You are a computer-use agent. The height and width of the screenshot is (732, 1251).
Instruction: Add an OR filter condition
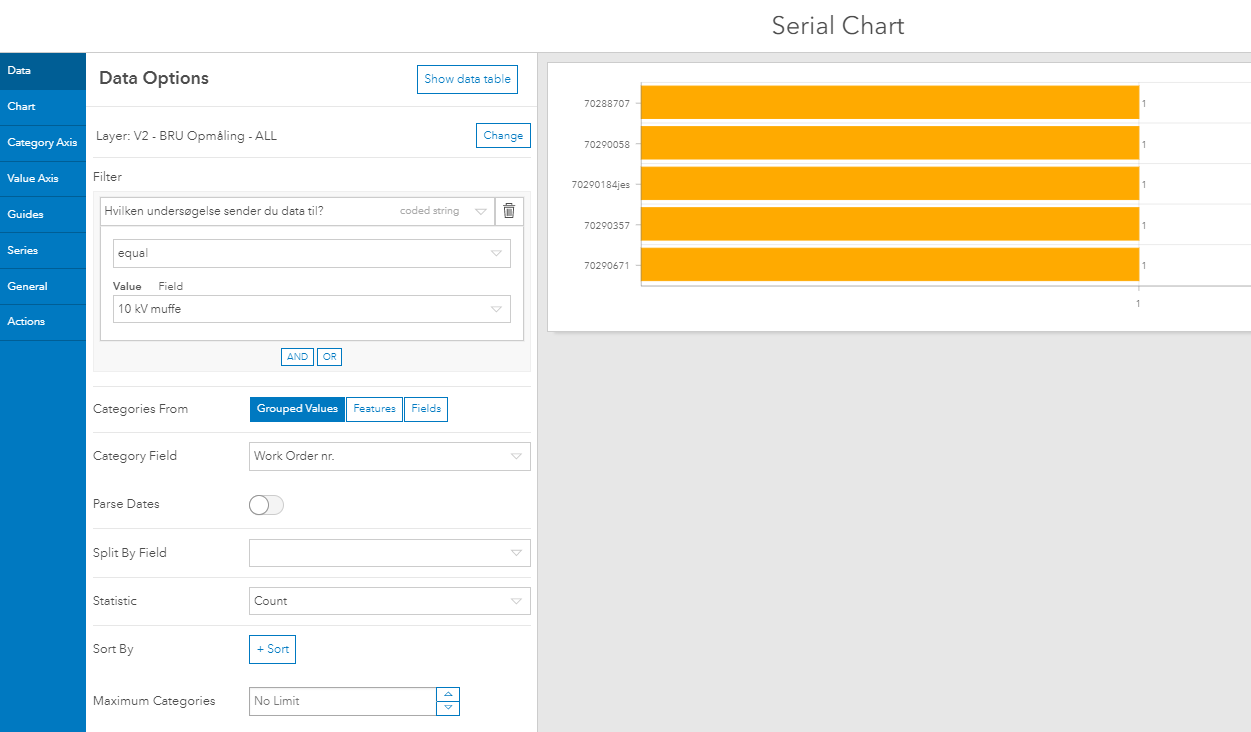330,356
